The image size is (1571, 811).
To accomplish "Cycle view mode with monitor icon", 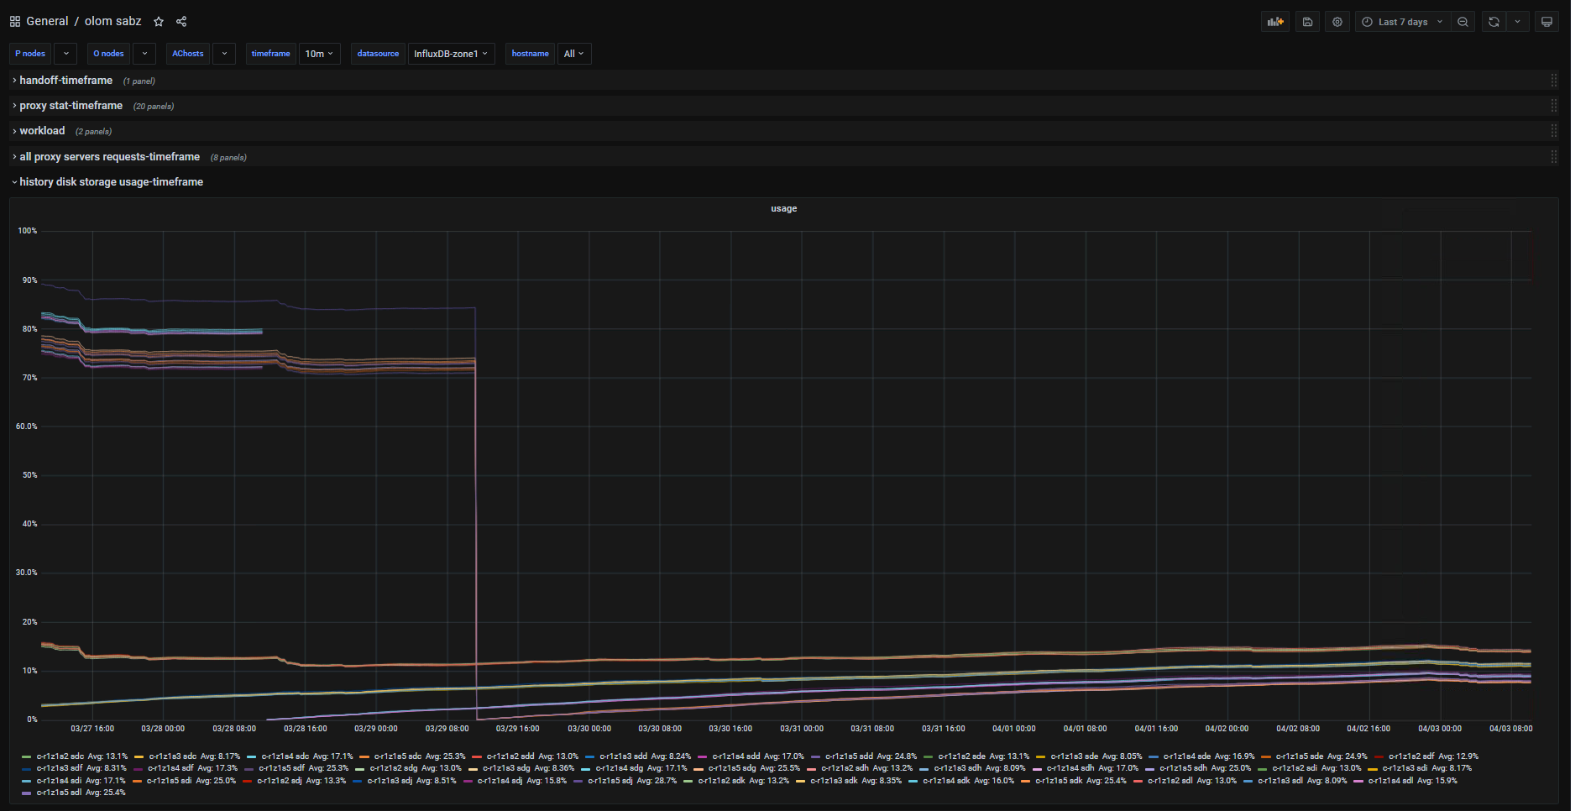I will 1546,22.
